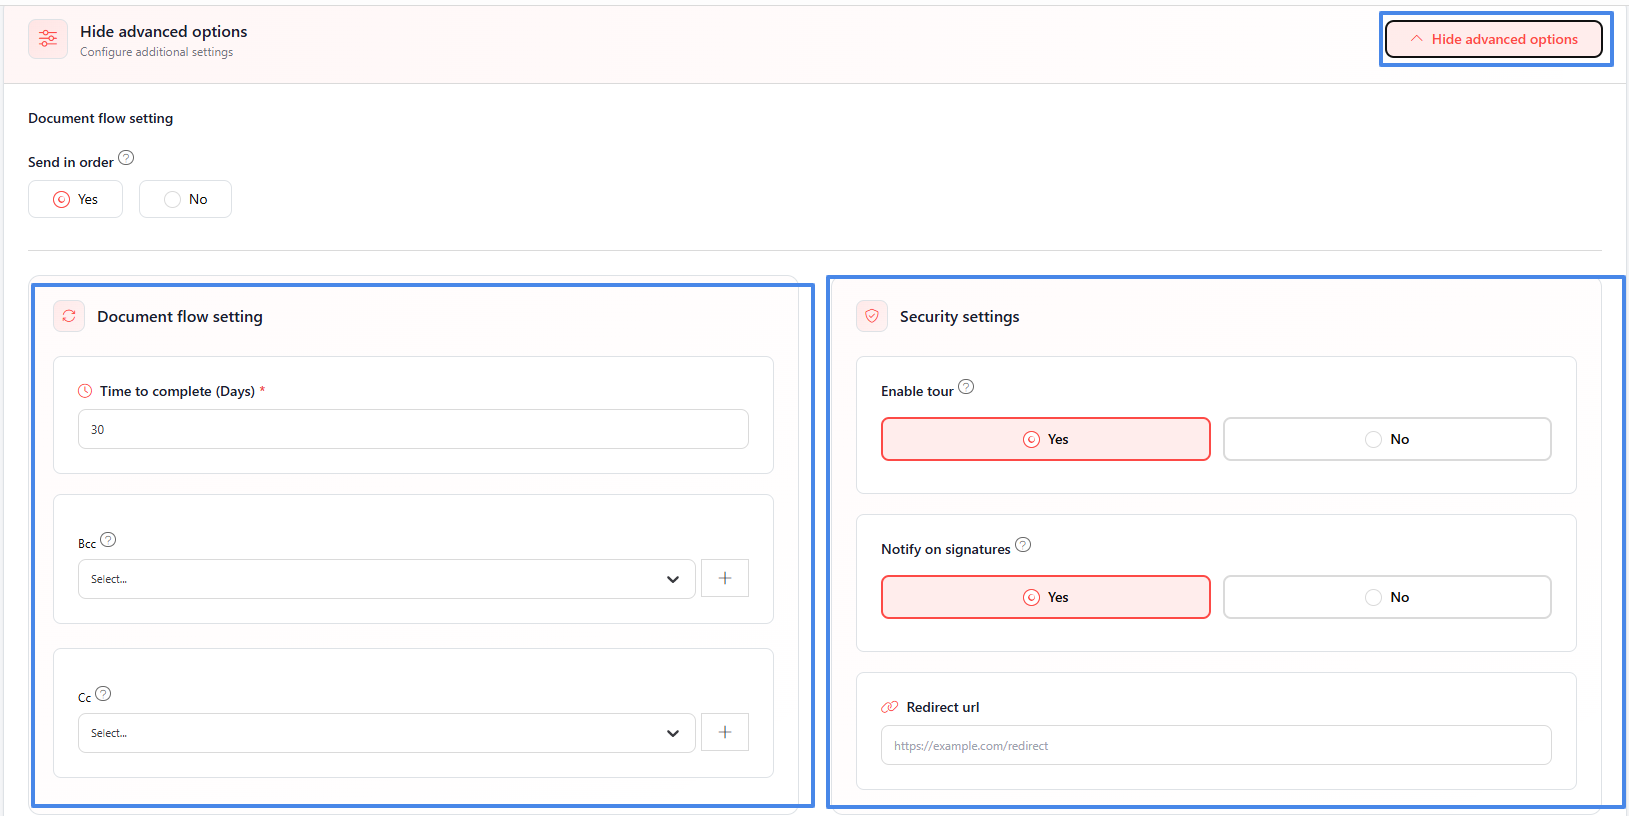Select Yes for Notify on signatures
The height and width of the screenshot is (816, 1629).
pos(1046,597)
